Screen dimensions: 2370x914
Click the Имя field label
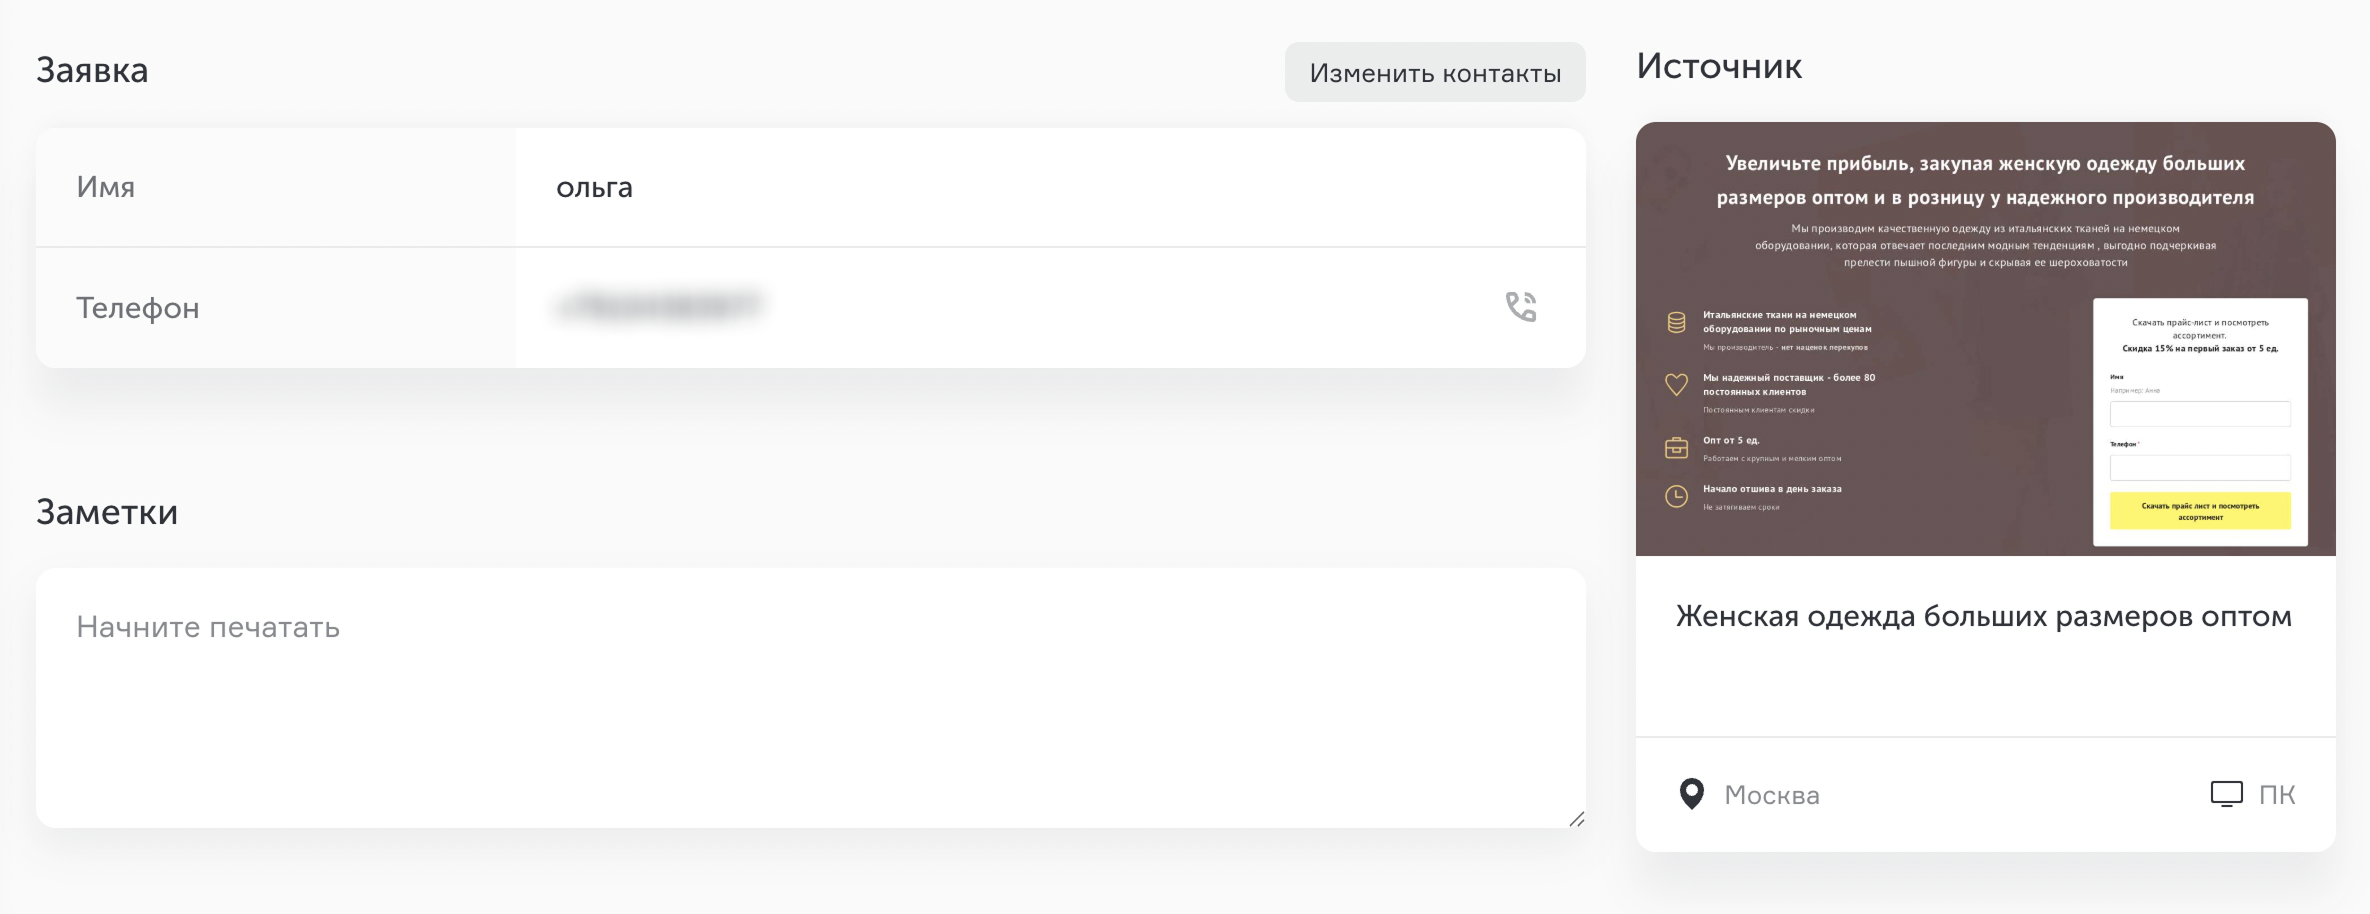(105, 187)
